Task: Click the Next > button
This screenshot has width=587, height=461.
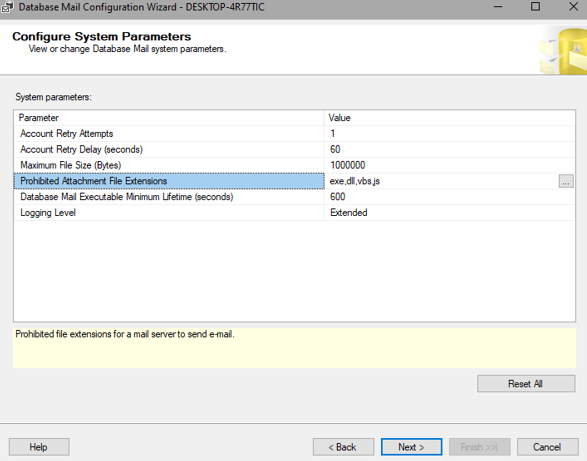Action: pyautogui.click(x=411, y=447)
